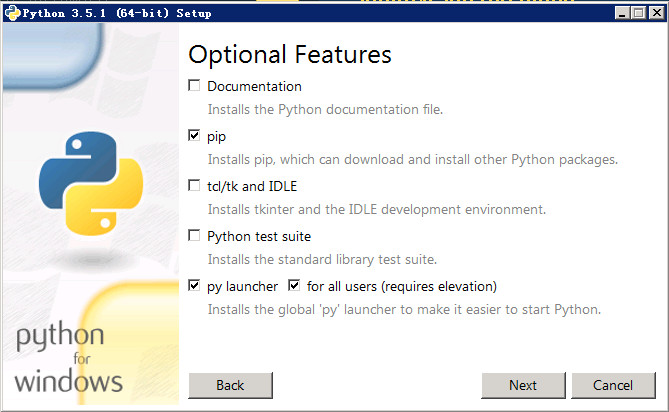This screenshot has height=412, width=669.
Task: Click the "python for windows" text logo
Action: [x=70, y=358]
